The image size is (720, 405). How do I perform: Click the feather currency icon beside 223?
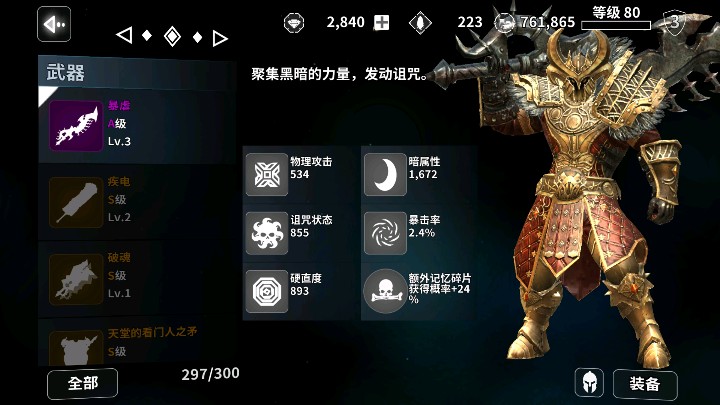coord(420,22)
